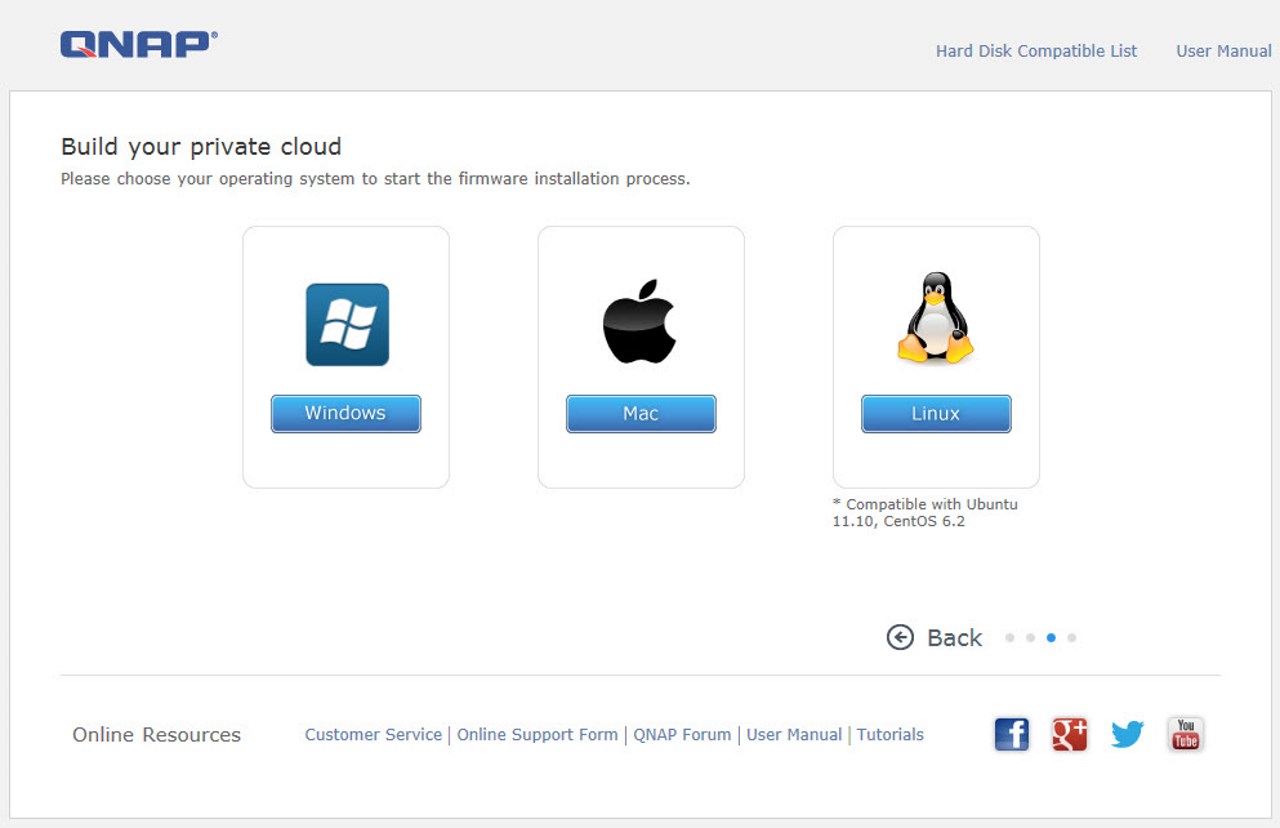The width and height of the screenshot is (1280, 828).
Task: Visit the QNAP Forum link
Action: pos(682,735)
